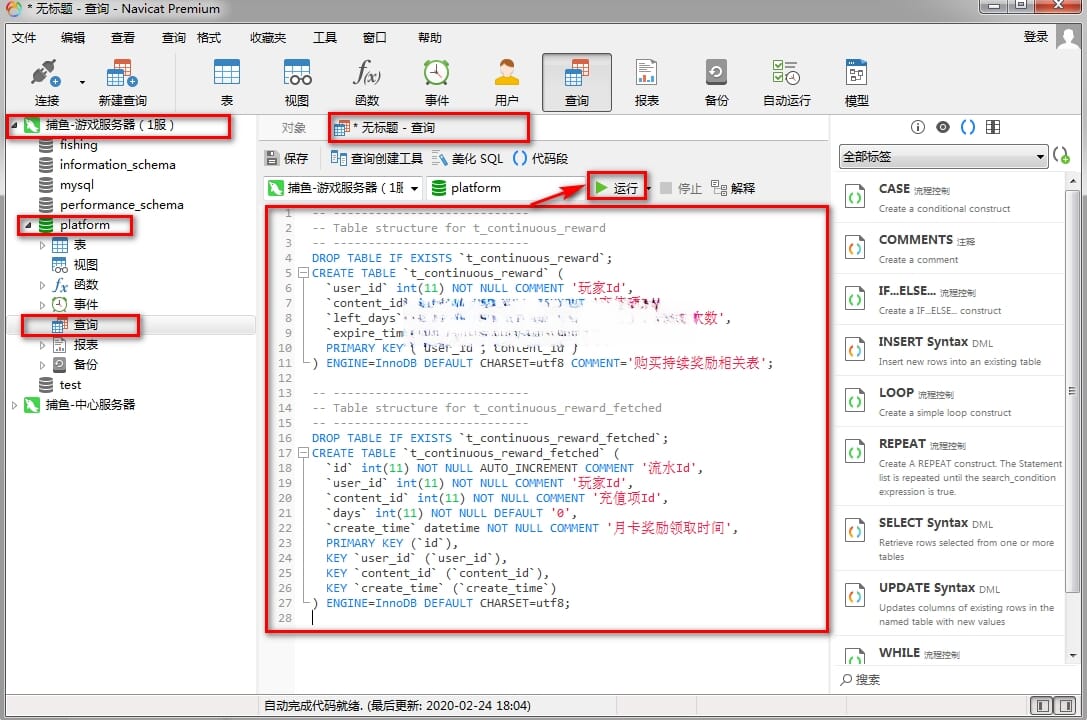The width and height of the screenshot is (1087, 720).
Task: Open the dropdown arrow next to 运行
Action: click(x=649, y=188)
